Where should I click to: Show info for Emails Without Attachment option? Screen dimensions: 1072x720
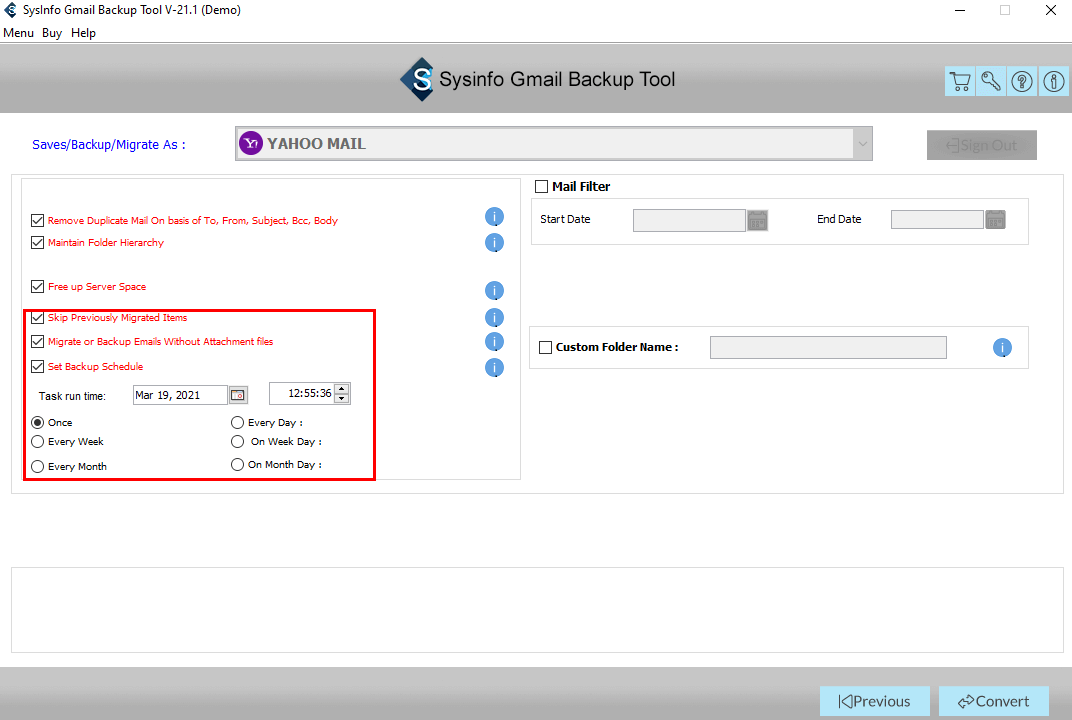point(494,341)
